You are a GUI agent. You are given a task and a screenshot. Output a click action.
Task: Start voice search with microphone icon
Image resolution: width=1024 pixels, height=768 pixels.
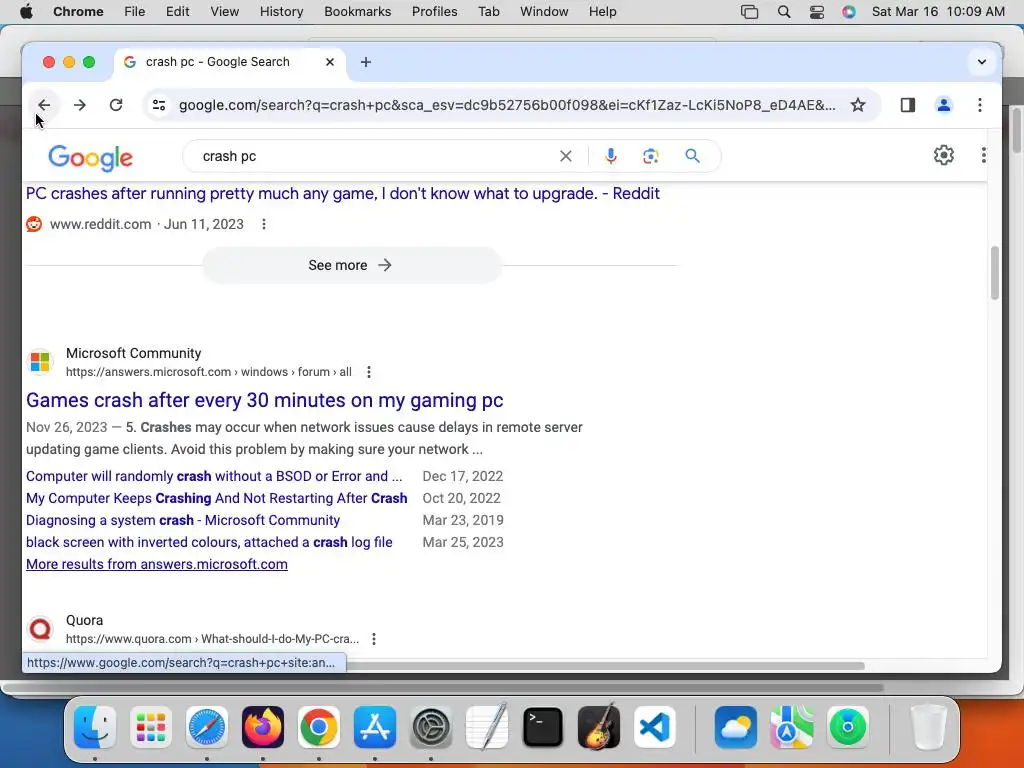(611, 156)
